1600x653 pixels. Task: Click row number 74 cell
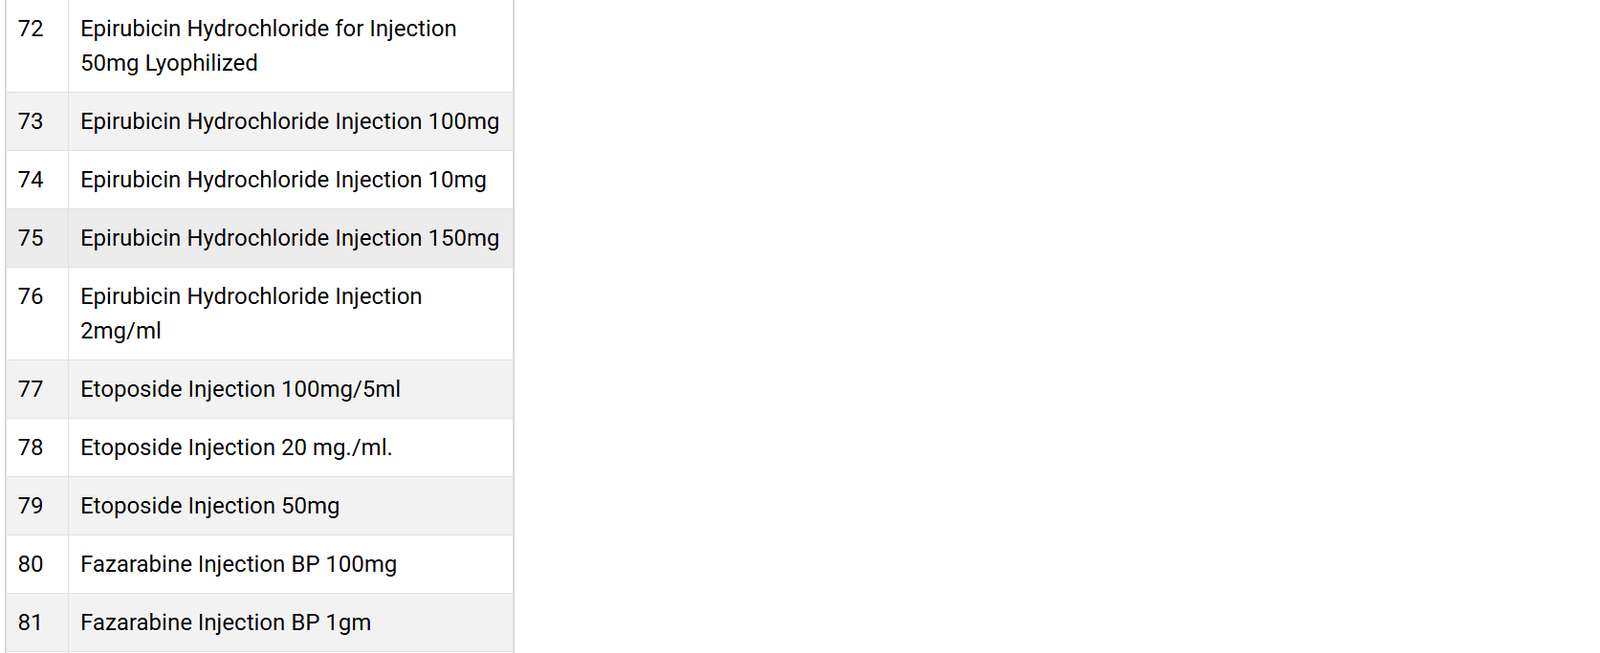[x=37, y=180]
